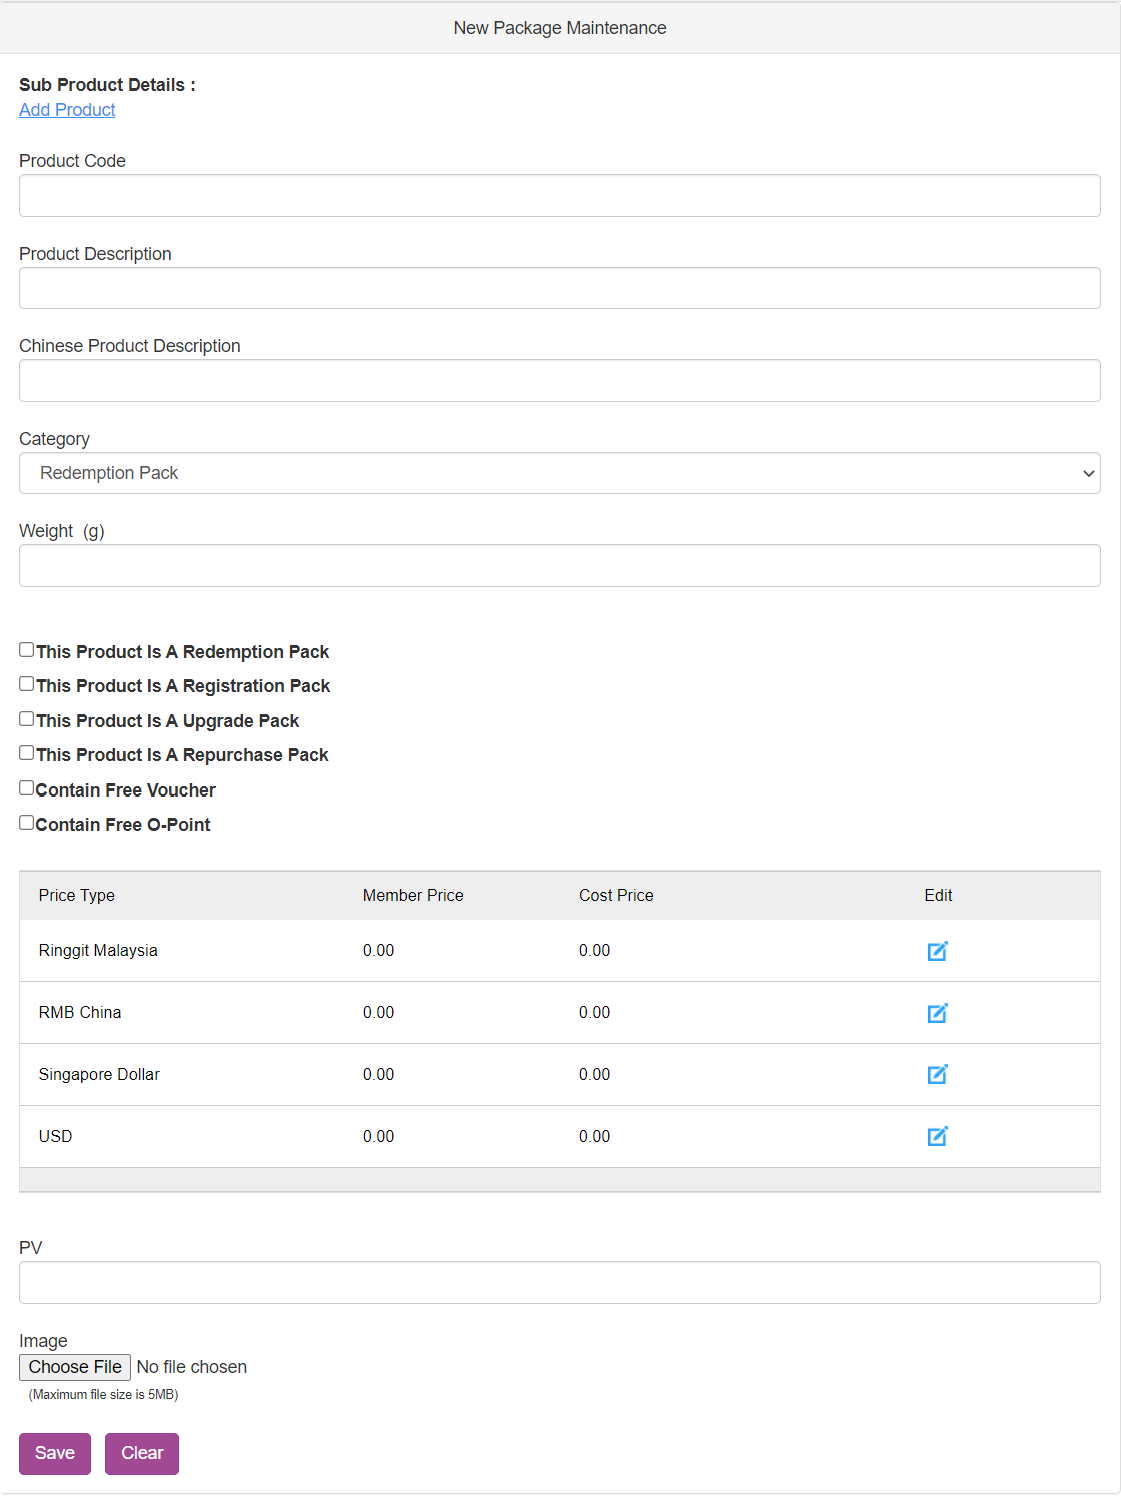Enable This Product Is A Registration Pack
The height and width of the screenshot is (1506, 1121).
(x=27, y=684)
